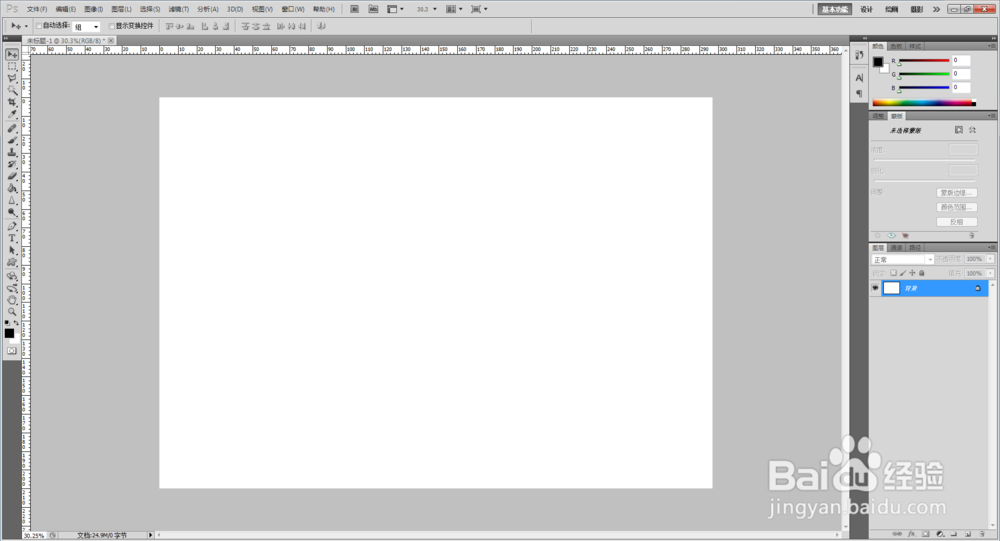Select the Polygonal Lasso tool
This screenshot has height=541, width=1000.
[12, 78]
